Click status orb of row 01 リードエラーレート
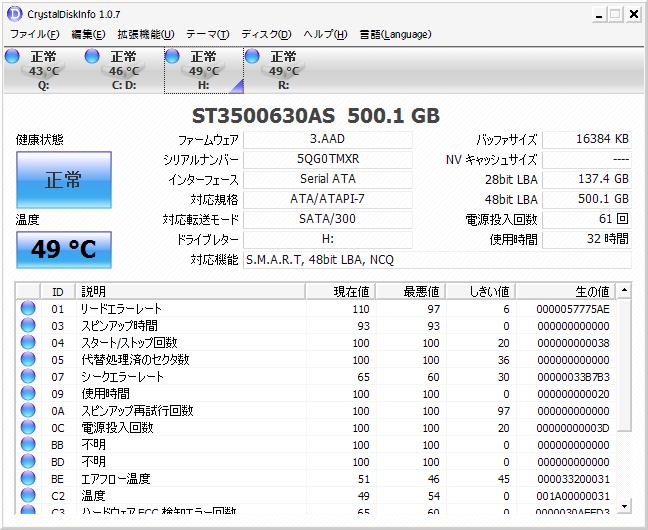Screen dimensions: 648x530 click(x=28, y=308)
